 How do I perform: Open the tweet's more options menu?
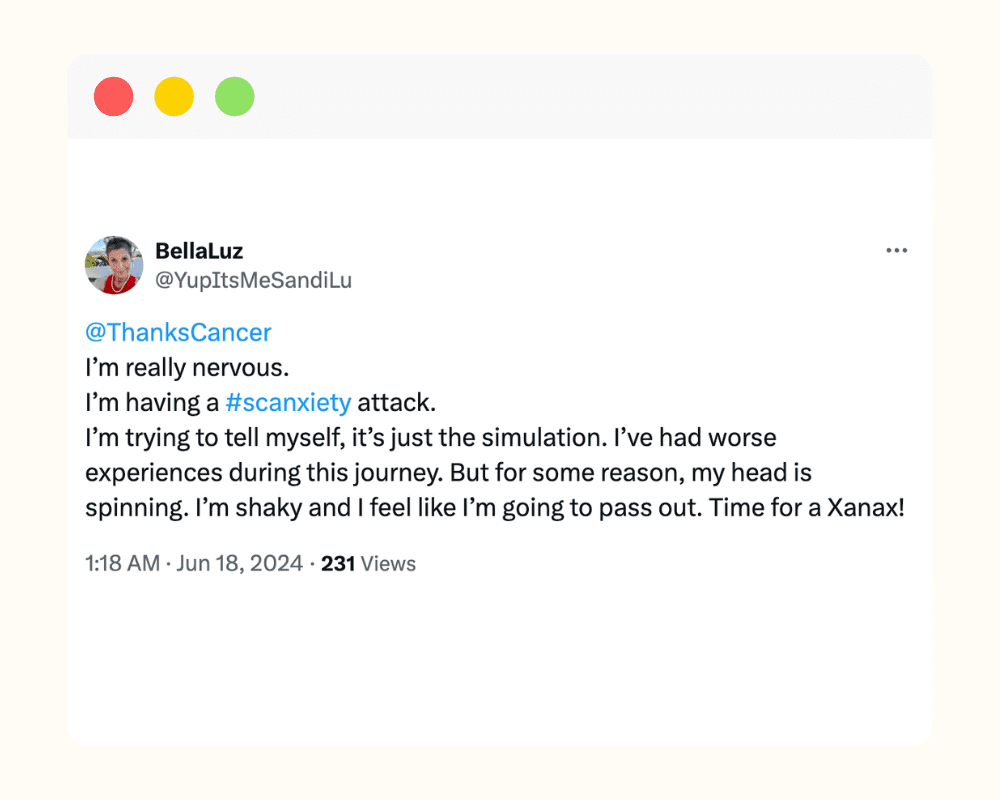pyautogui.click(x=896, y=251)
